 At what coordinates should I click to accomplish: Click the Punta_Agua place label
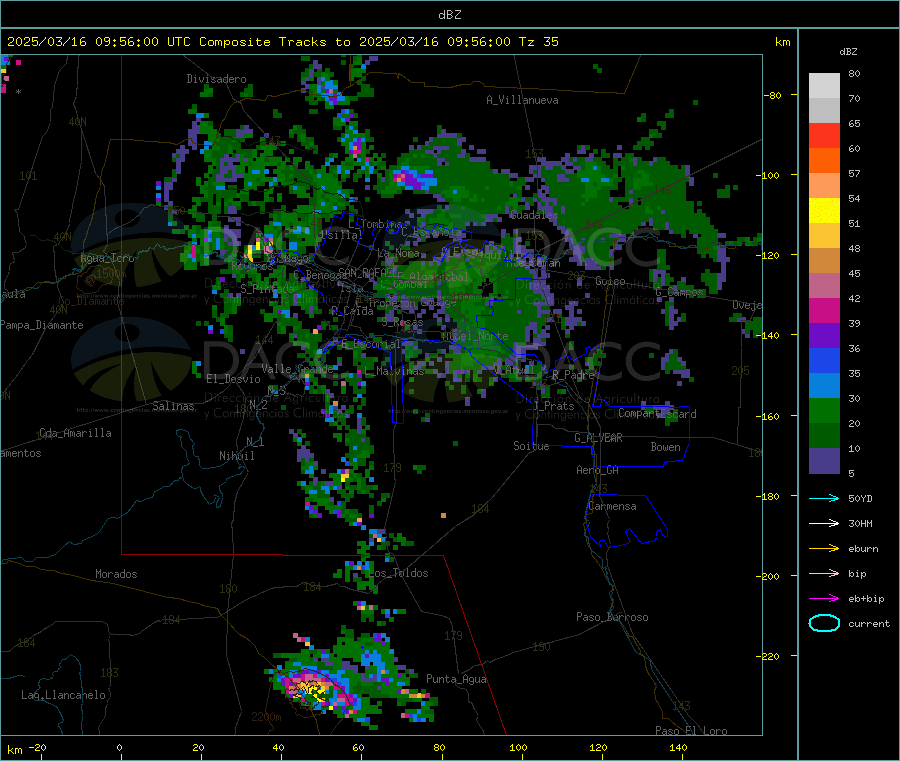pyautogui.click(x=456, y=679)
